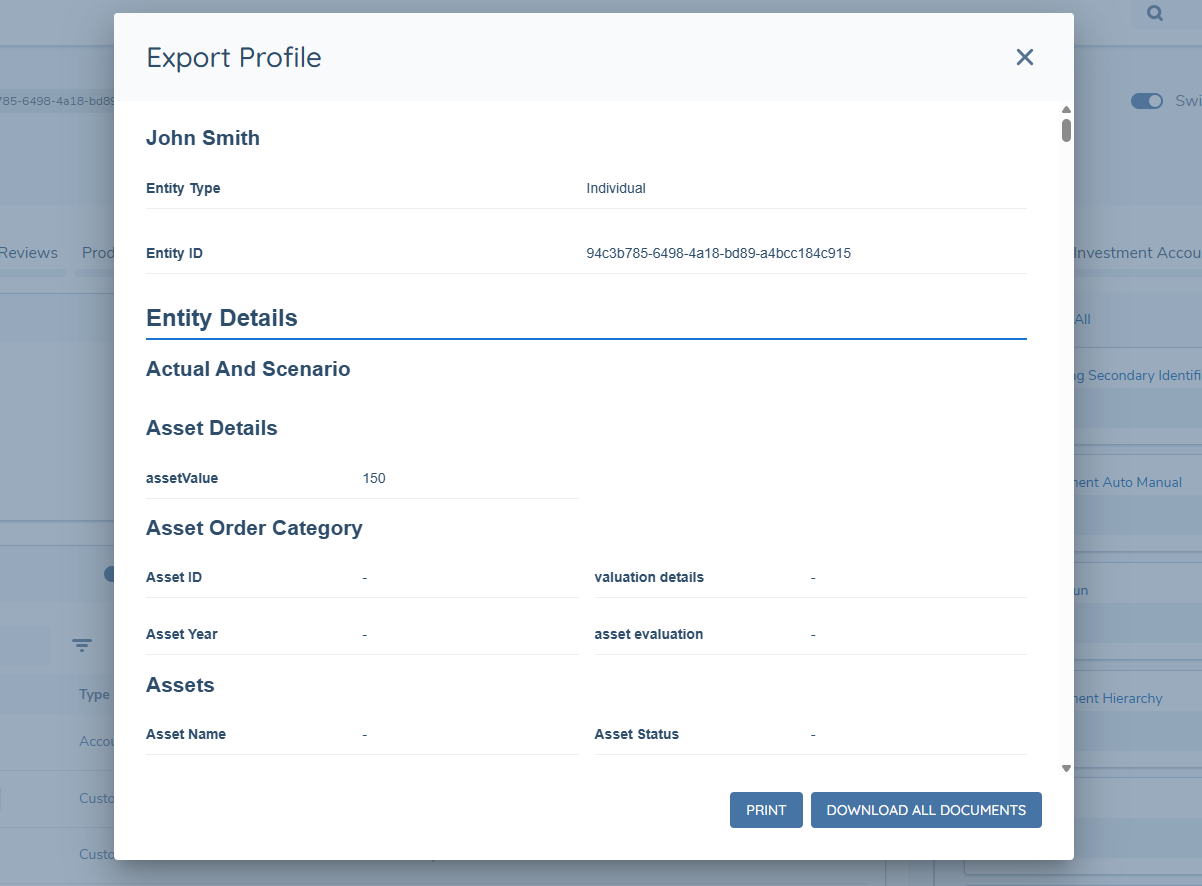This screenshot has width=1202, height=886.
Task: Click DOWNLOAD ALL DOCUMENTS
Action: click(925, 809)
